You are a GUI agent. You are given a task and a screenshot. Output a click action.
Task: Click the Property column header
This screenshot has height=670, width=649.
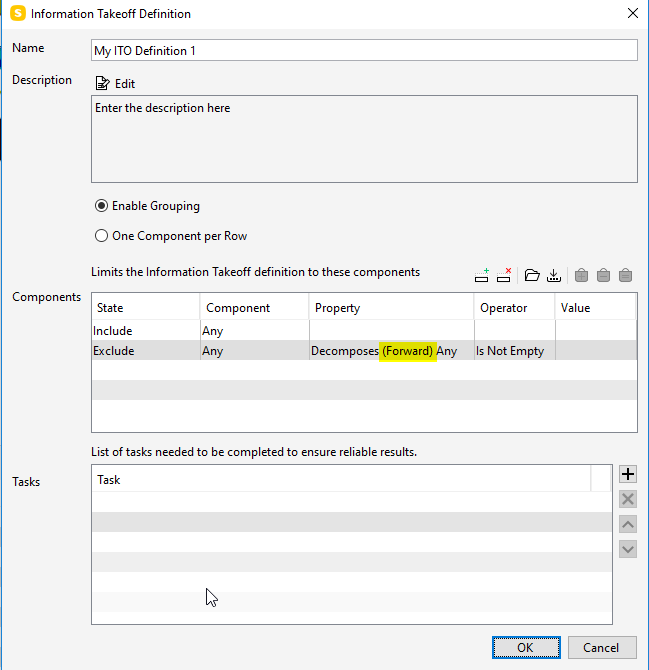(x=391, y=308)
